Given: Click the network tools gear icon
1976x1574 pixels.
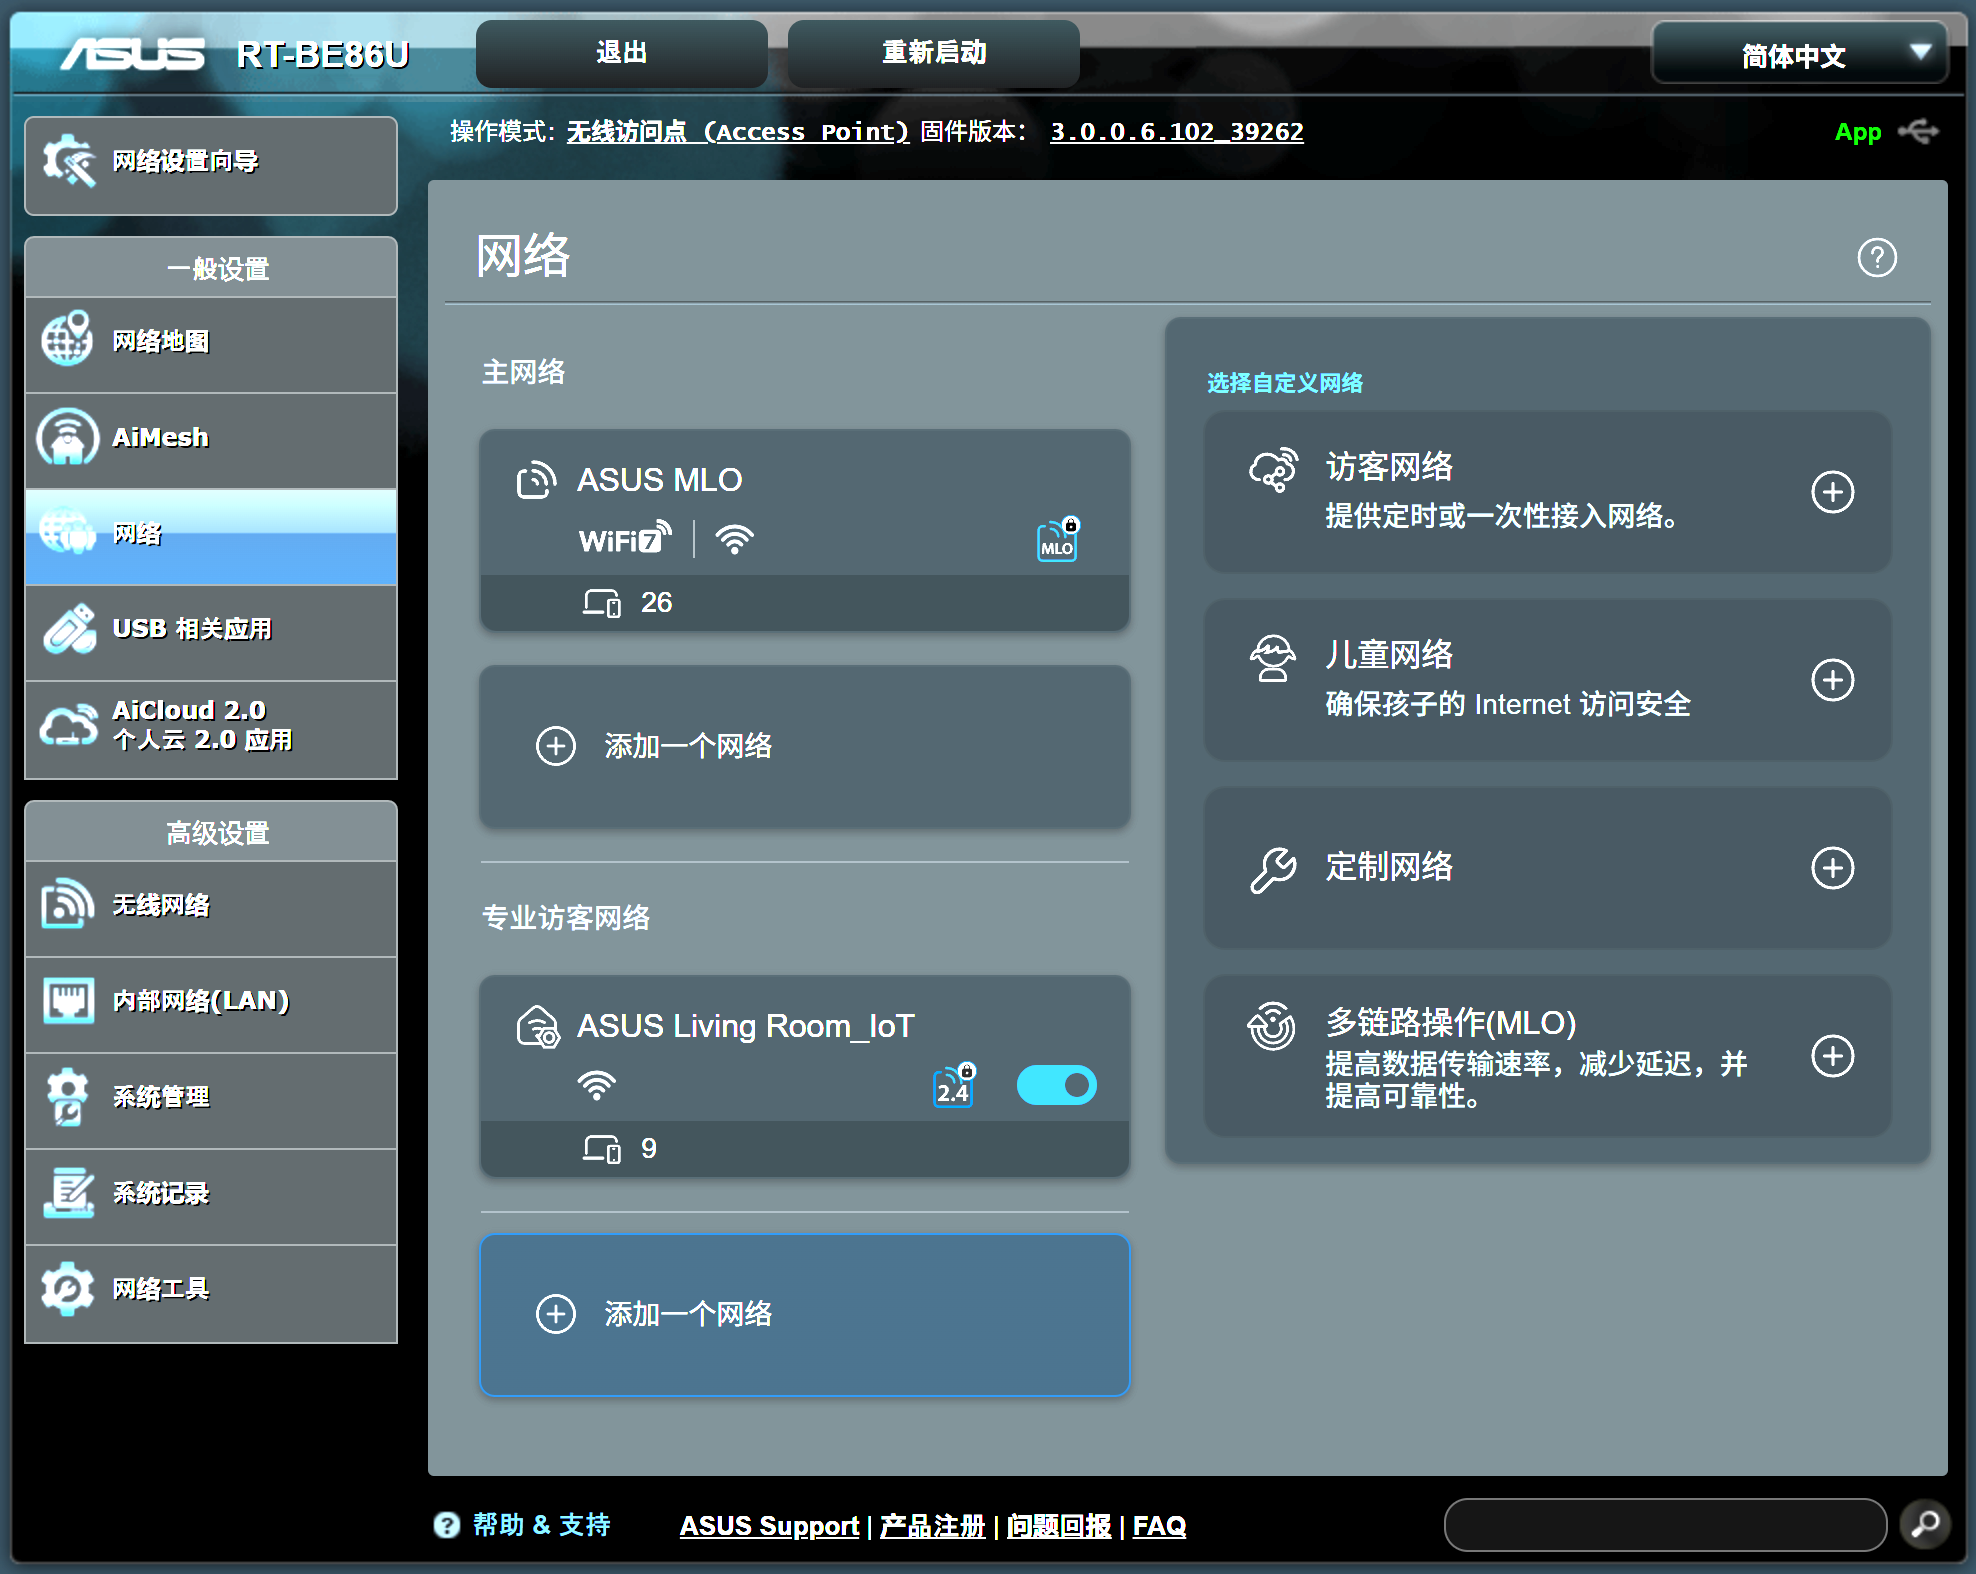Looking at the screenshot, I should pos(67,1288).
